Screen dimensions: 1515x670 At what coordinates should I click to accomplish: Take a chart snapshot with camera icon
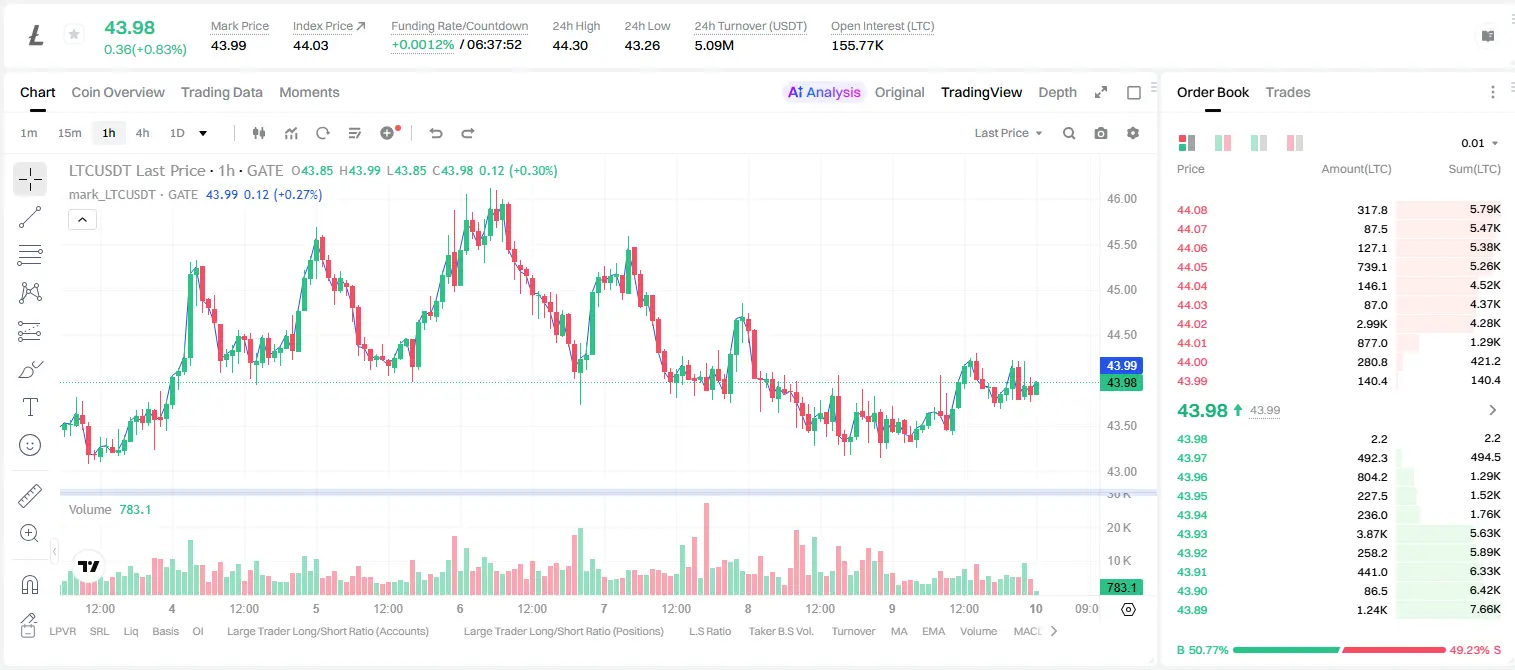click(x=1101, y=133)
